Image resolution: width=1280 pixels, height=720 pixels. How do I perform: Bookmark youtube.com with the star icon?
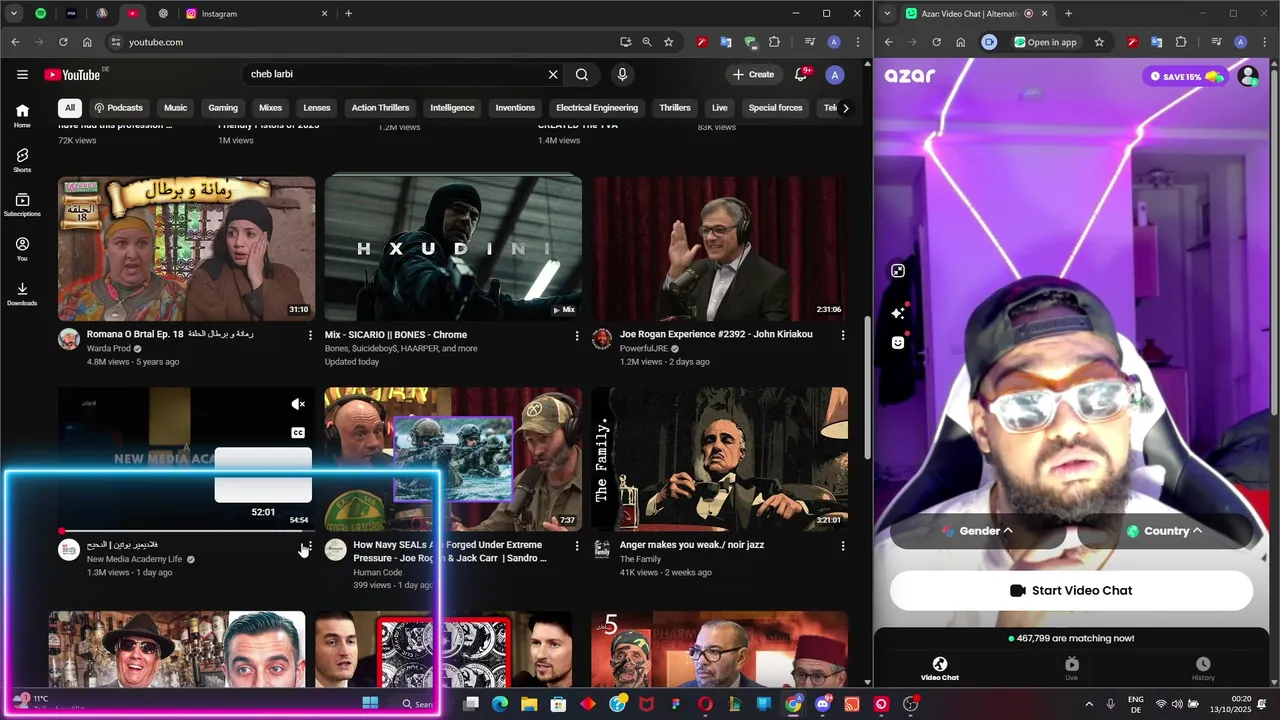click(x=669, y=42)
